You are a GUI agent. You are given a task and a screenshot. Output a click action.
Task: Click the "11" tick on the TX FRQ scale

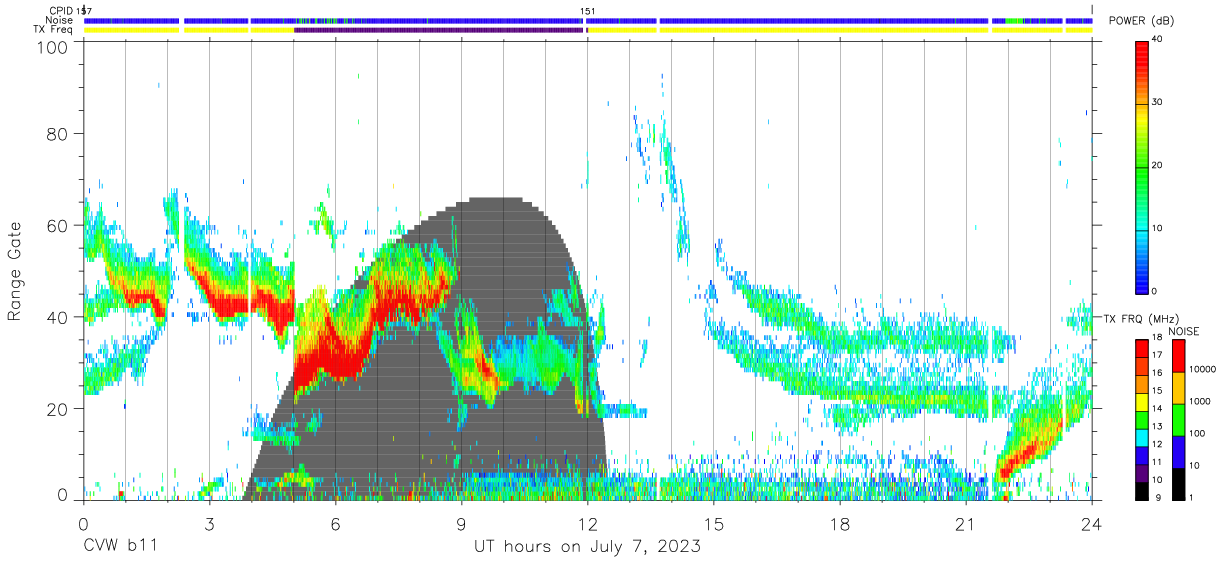(x=1157, y=464)
